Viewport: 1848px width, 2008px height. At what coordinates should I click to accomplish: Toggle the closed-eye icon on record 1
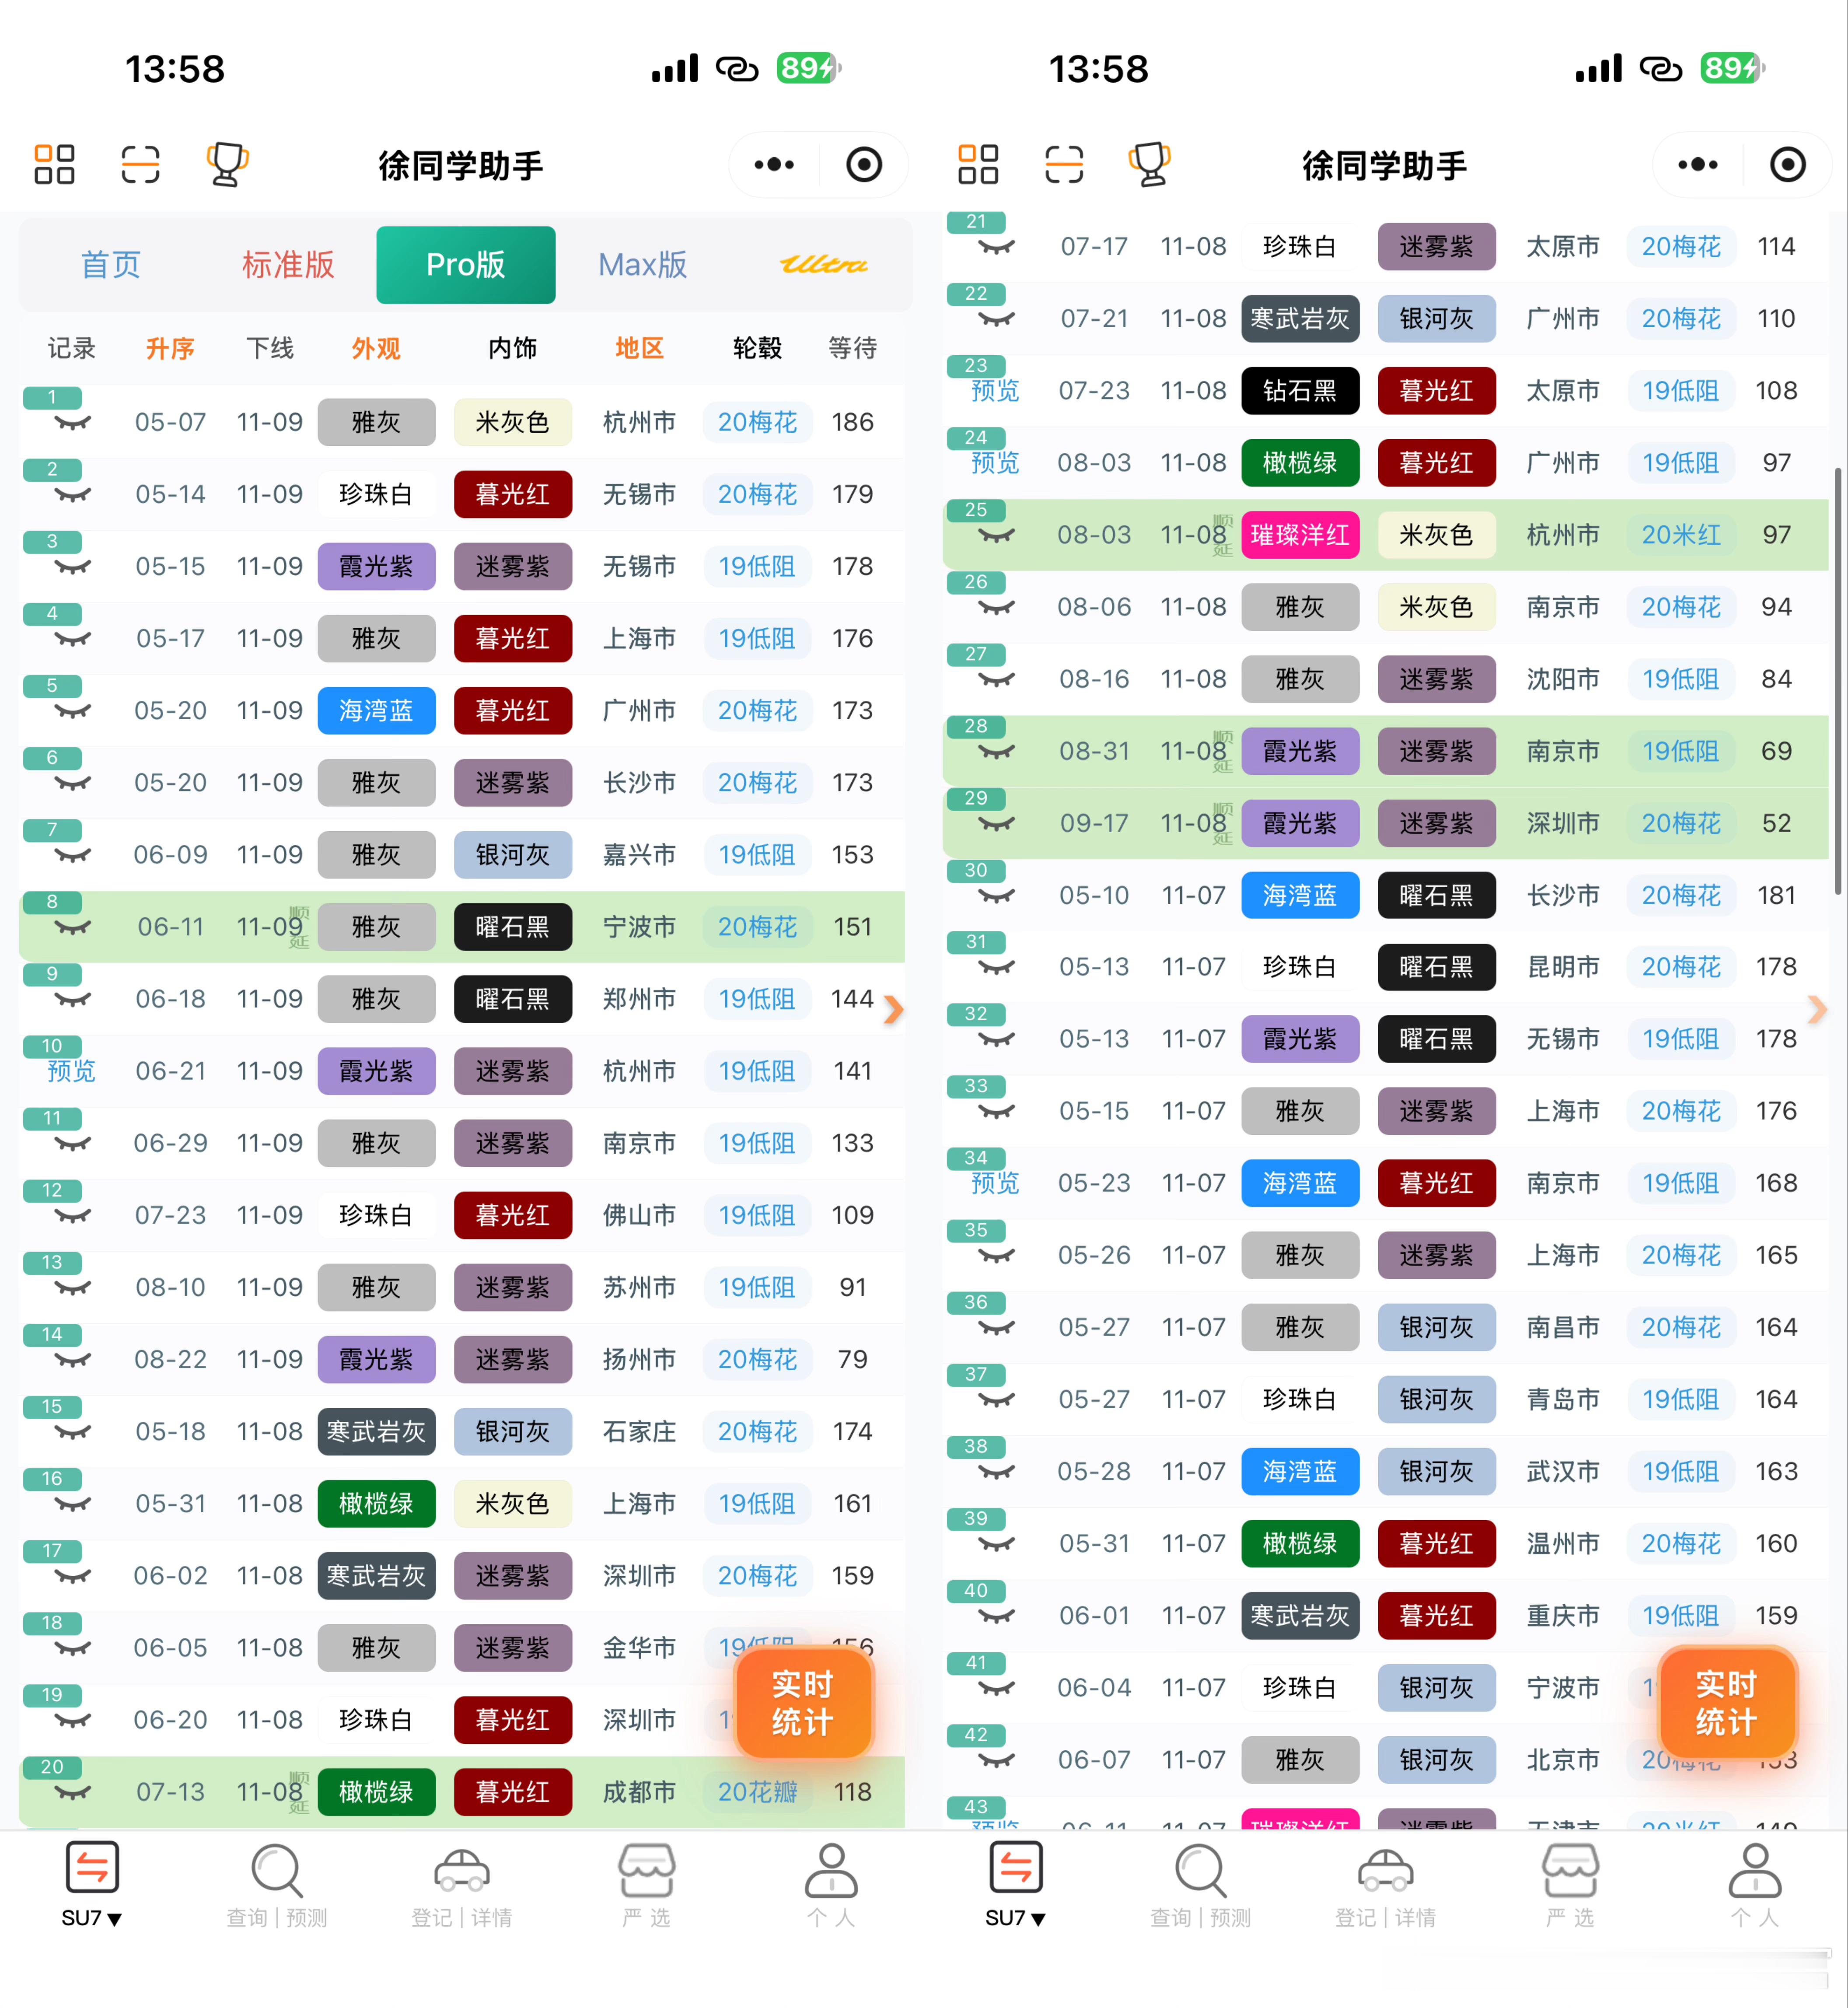coord(72,423)
